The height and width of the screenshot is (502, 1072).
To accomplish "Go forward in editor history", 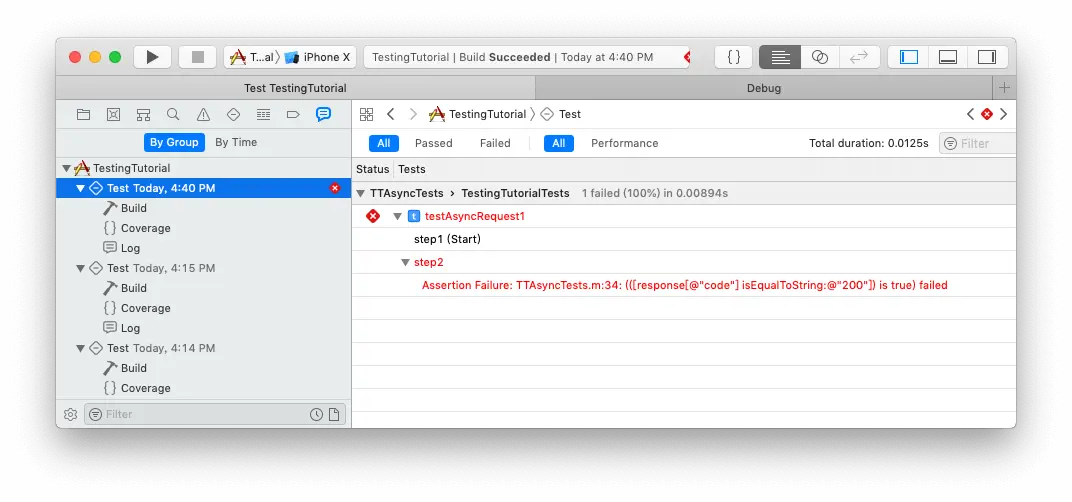I will pos(413,114).
